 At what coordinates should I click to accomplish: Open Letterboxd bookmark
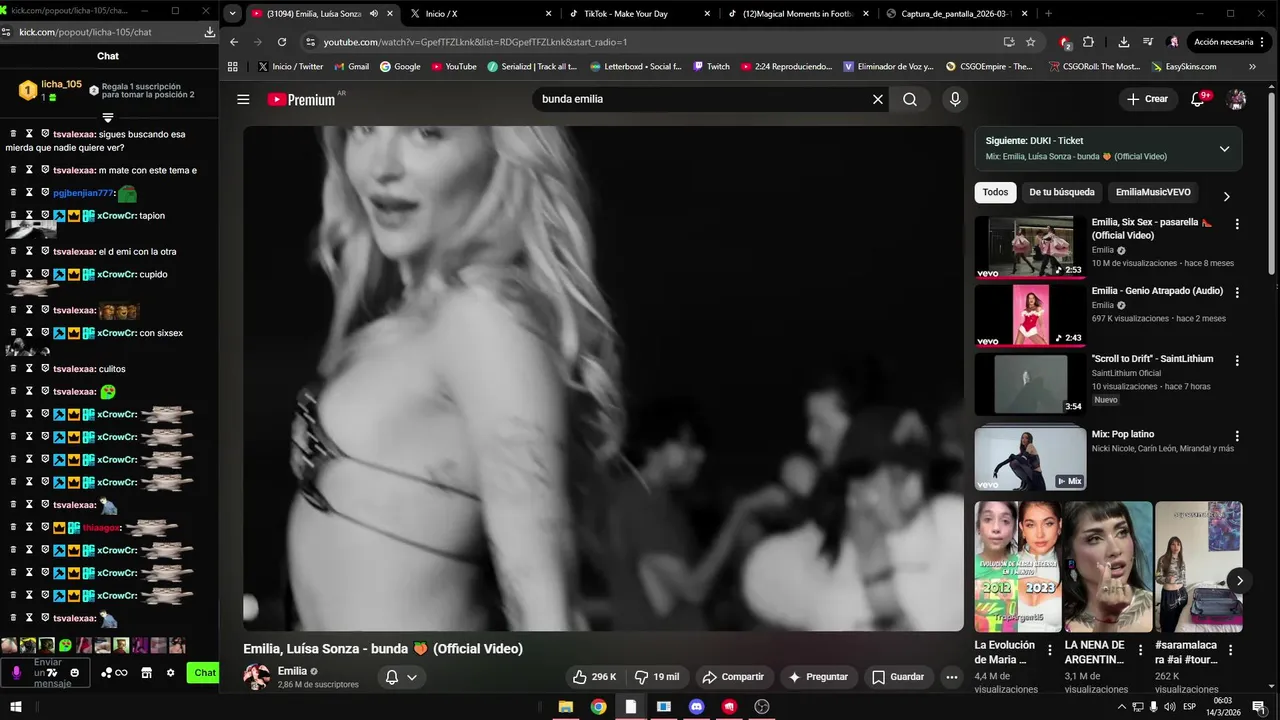click(x=635, y=67)
